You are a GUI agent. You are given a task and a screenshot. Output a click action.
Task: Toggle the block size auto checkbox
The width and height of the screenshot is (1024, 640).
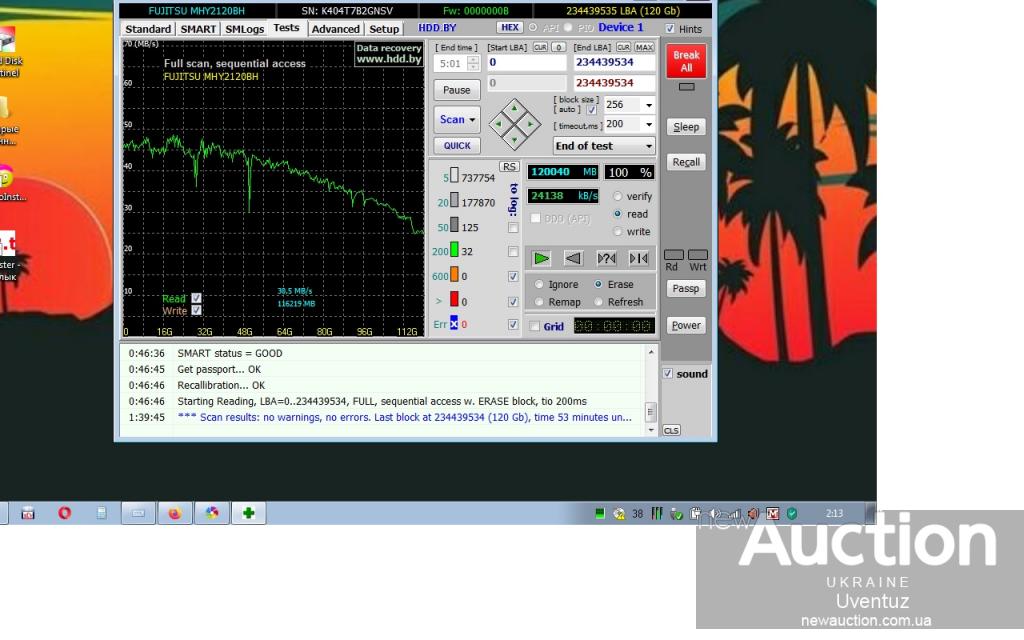tap(591, 110)
